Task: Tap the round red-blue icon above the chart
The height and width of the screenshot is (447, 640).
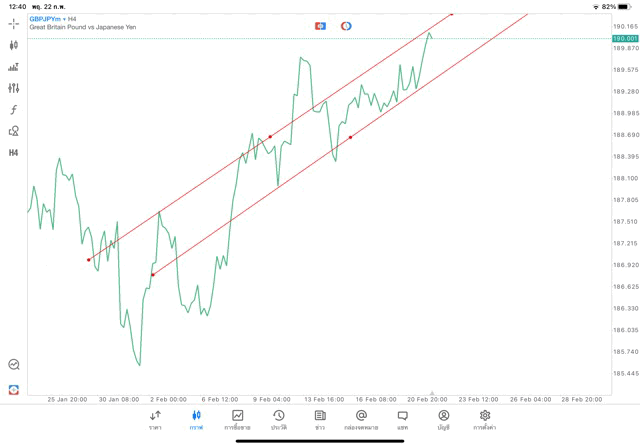Action: pos(346,25)
